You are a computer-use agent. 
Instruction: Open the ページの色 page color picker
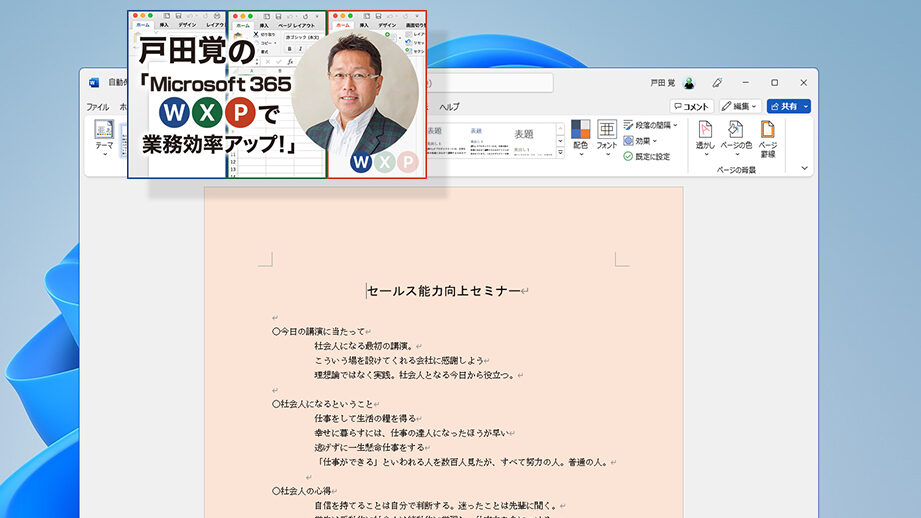pyautogui.click(x=736, y=139)
